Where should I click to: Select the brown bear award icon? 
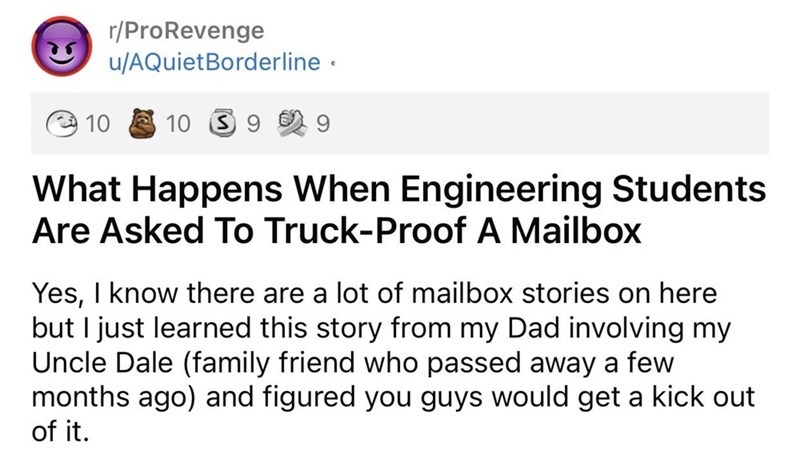[142, 123]
